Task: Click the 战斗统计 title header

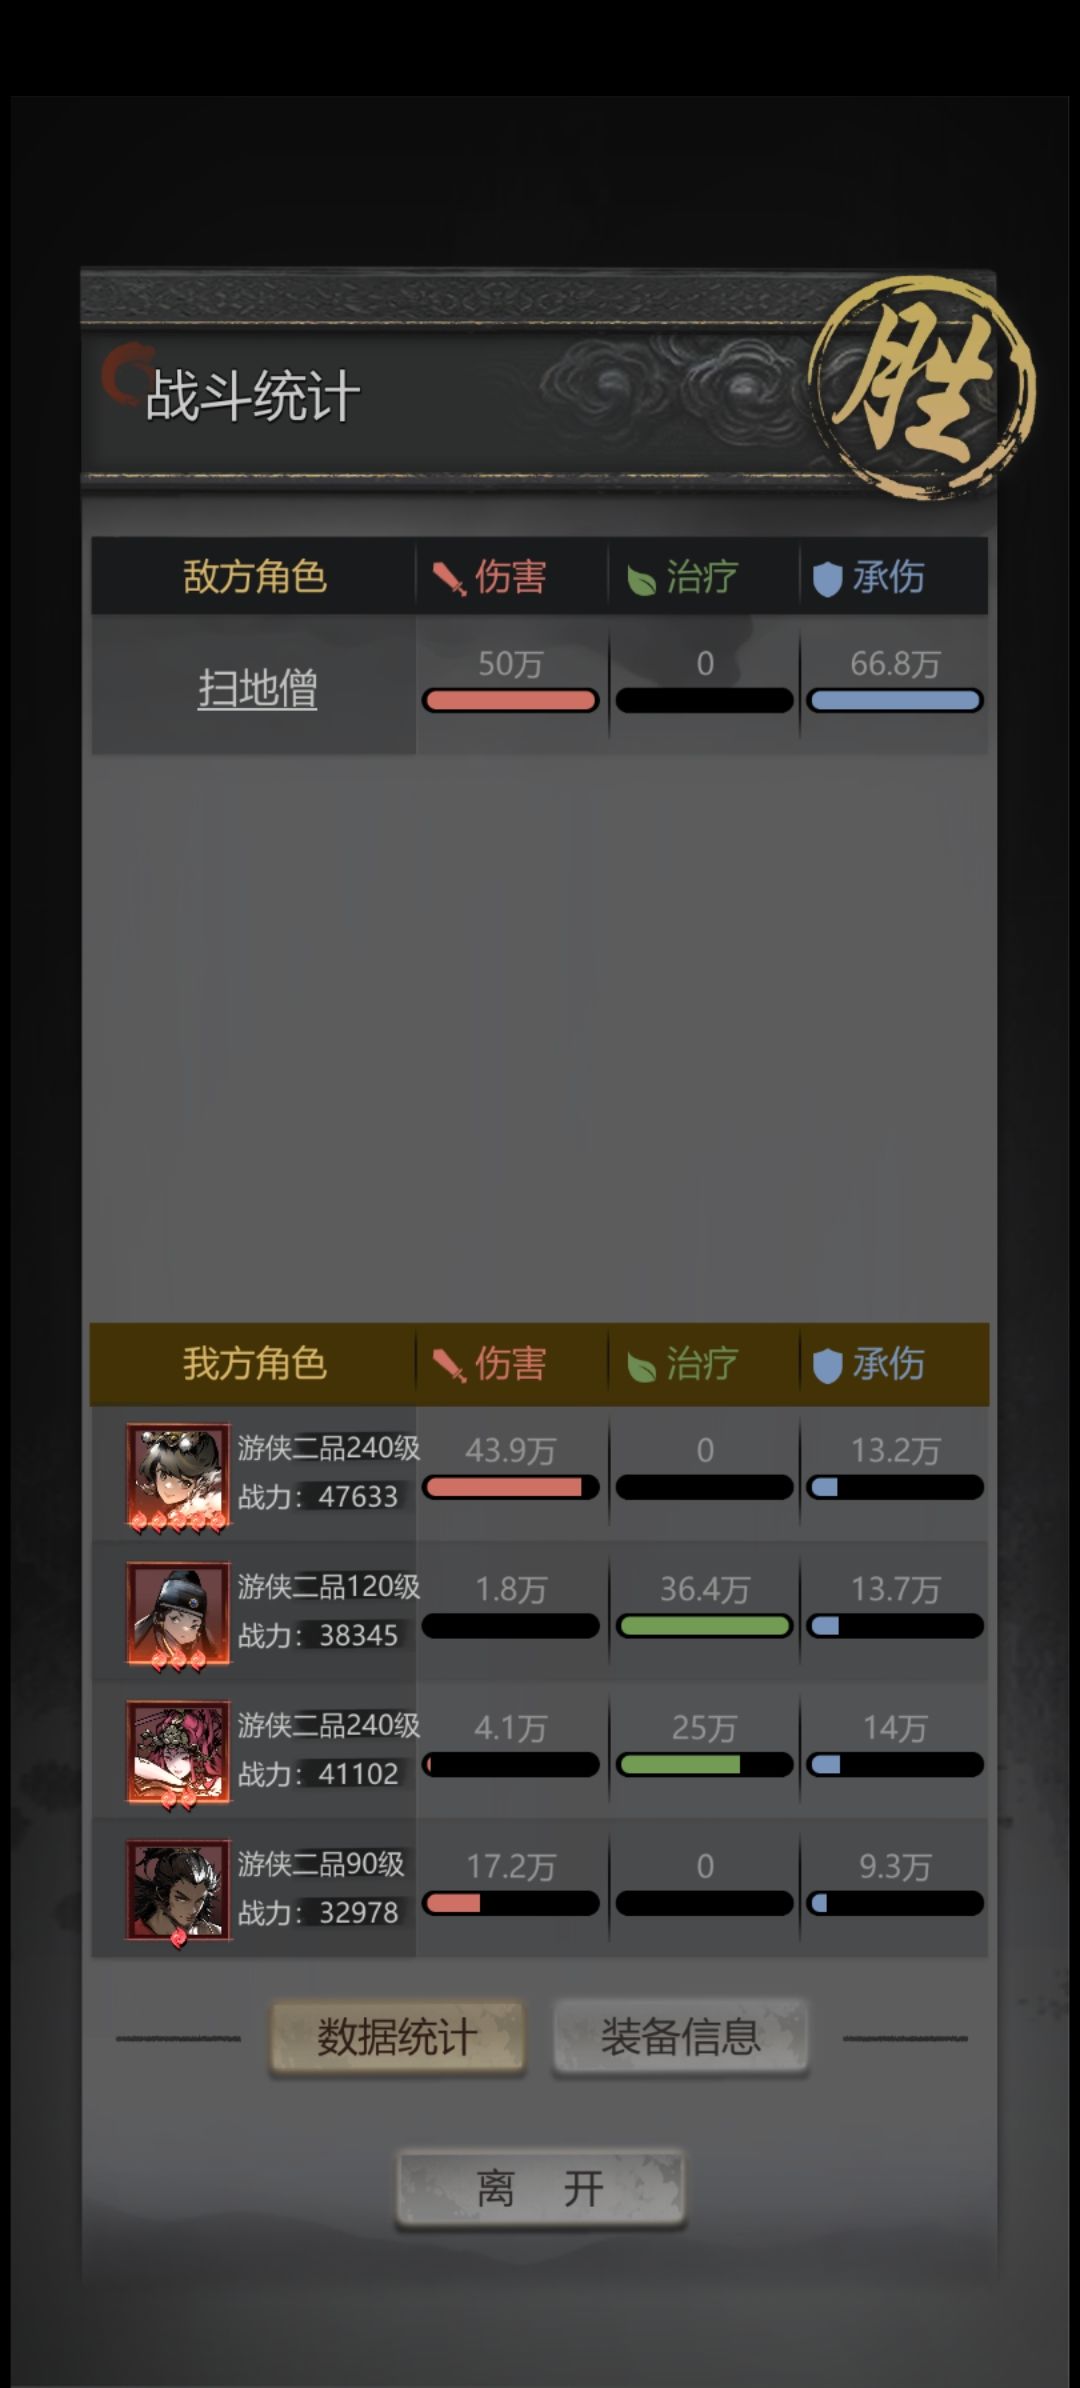Action: coord(252,396)
